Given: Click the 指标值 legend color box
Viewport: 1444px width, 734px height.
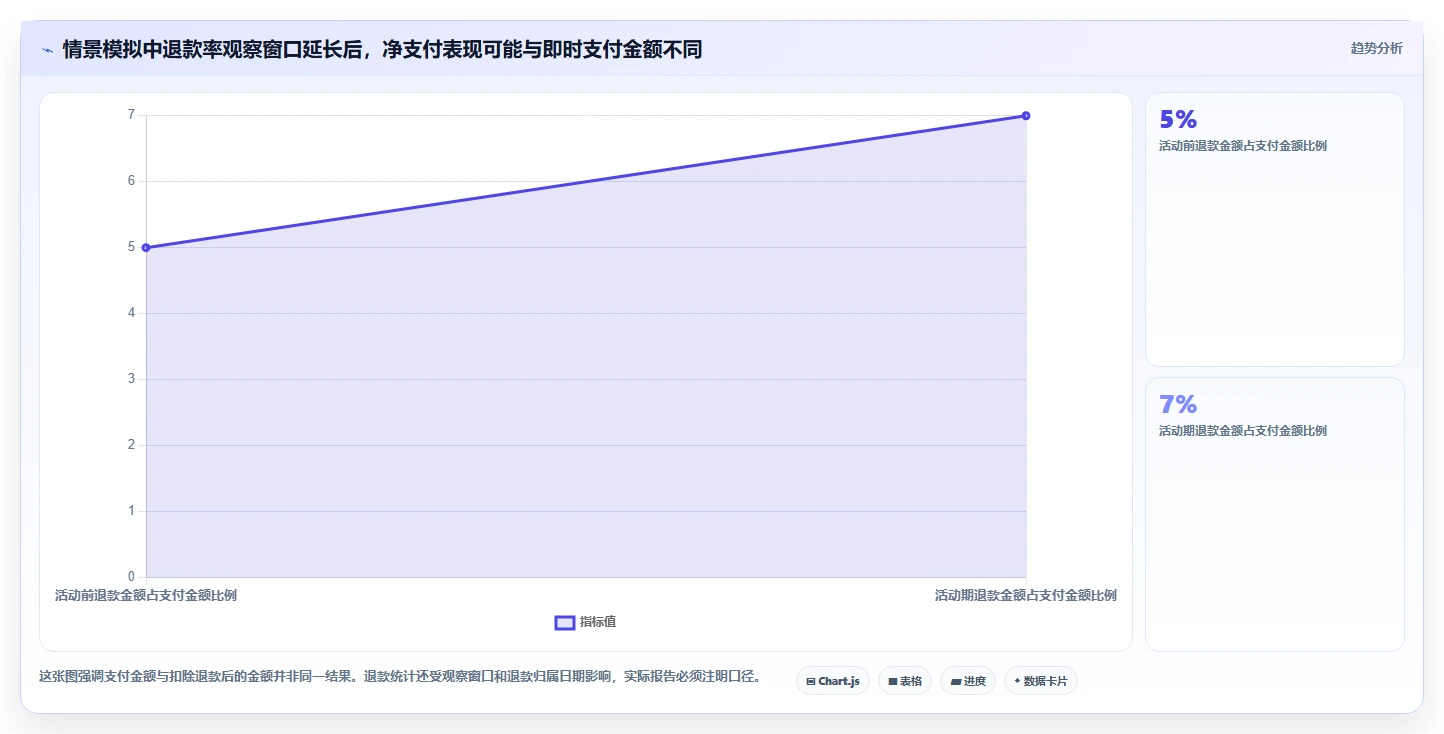Looking at the screenshot, I should [565, 622].
